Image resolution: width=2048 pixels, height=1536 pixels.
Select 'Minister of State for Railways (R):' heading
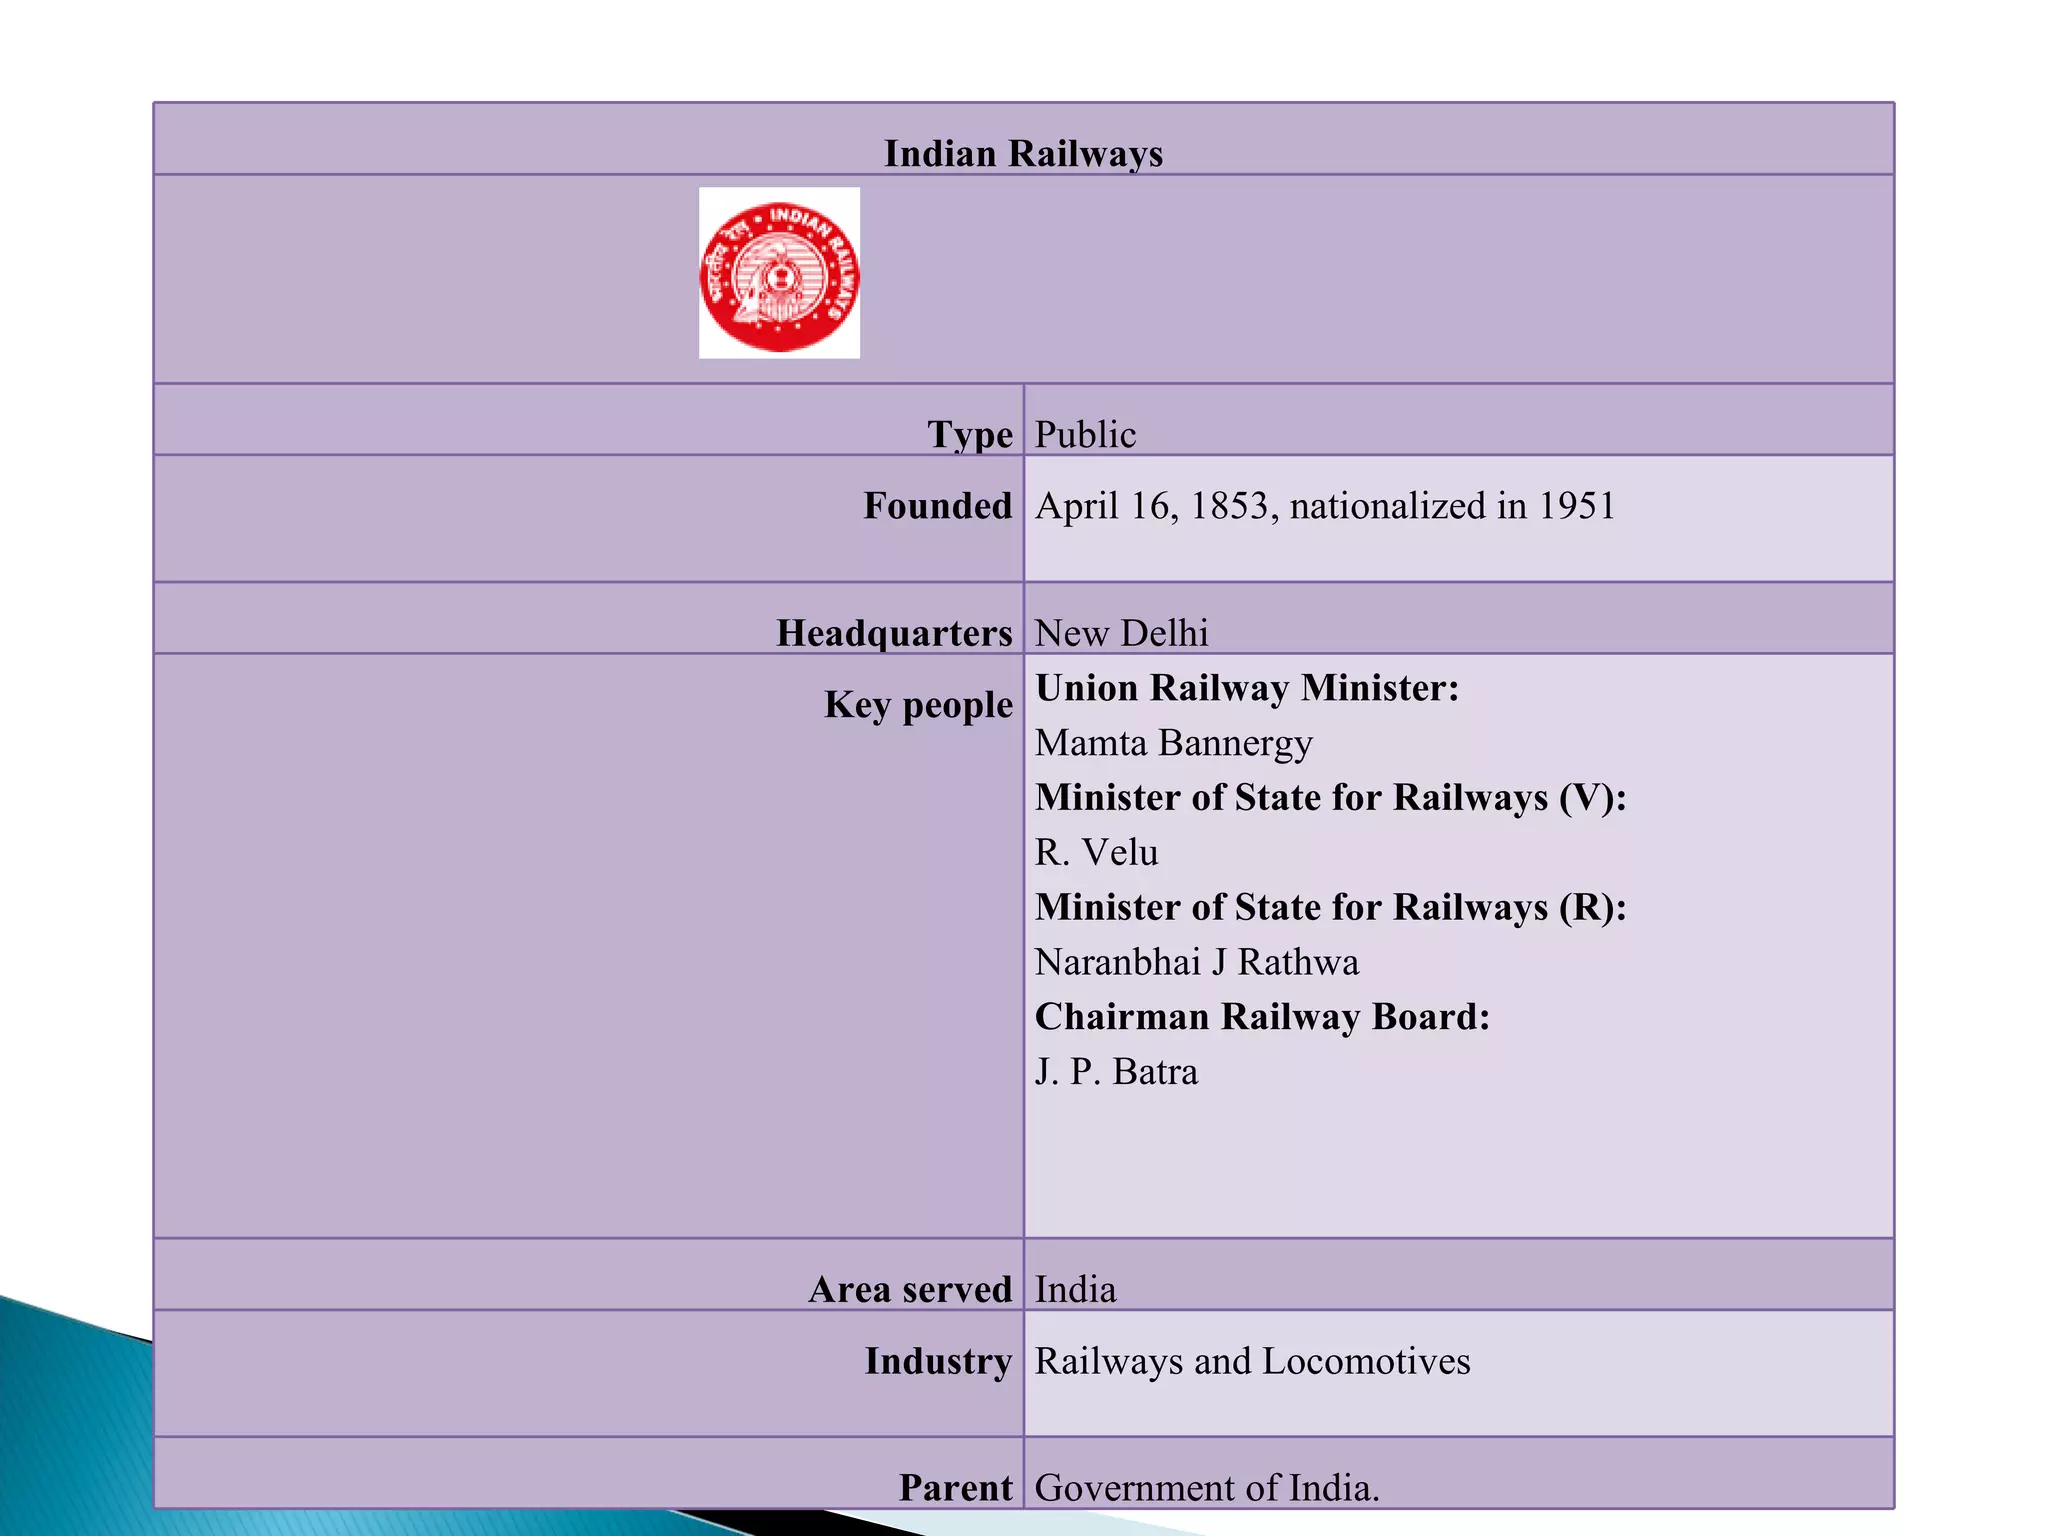(x=1331, y=908)
